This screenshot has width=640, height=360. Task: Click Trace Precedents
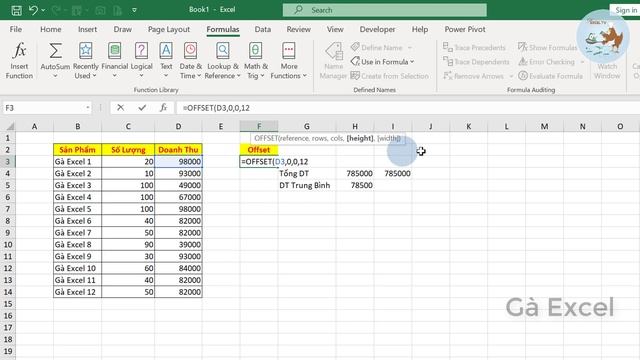point(474,47)
